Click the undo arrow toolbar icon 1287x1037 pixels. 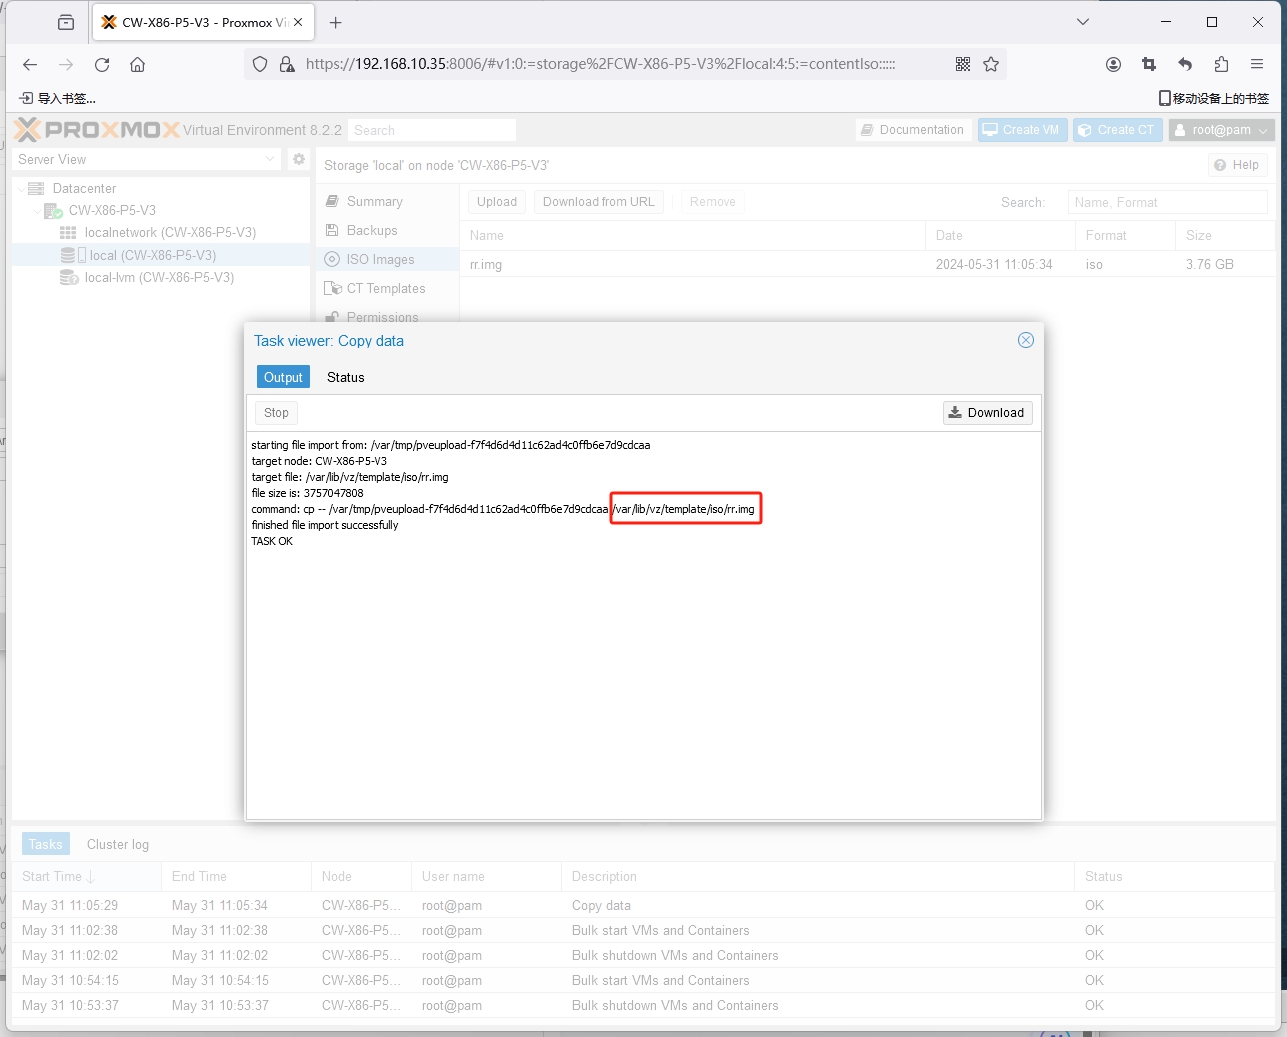[x=1185, y=64]
